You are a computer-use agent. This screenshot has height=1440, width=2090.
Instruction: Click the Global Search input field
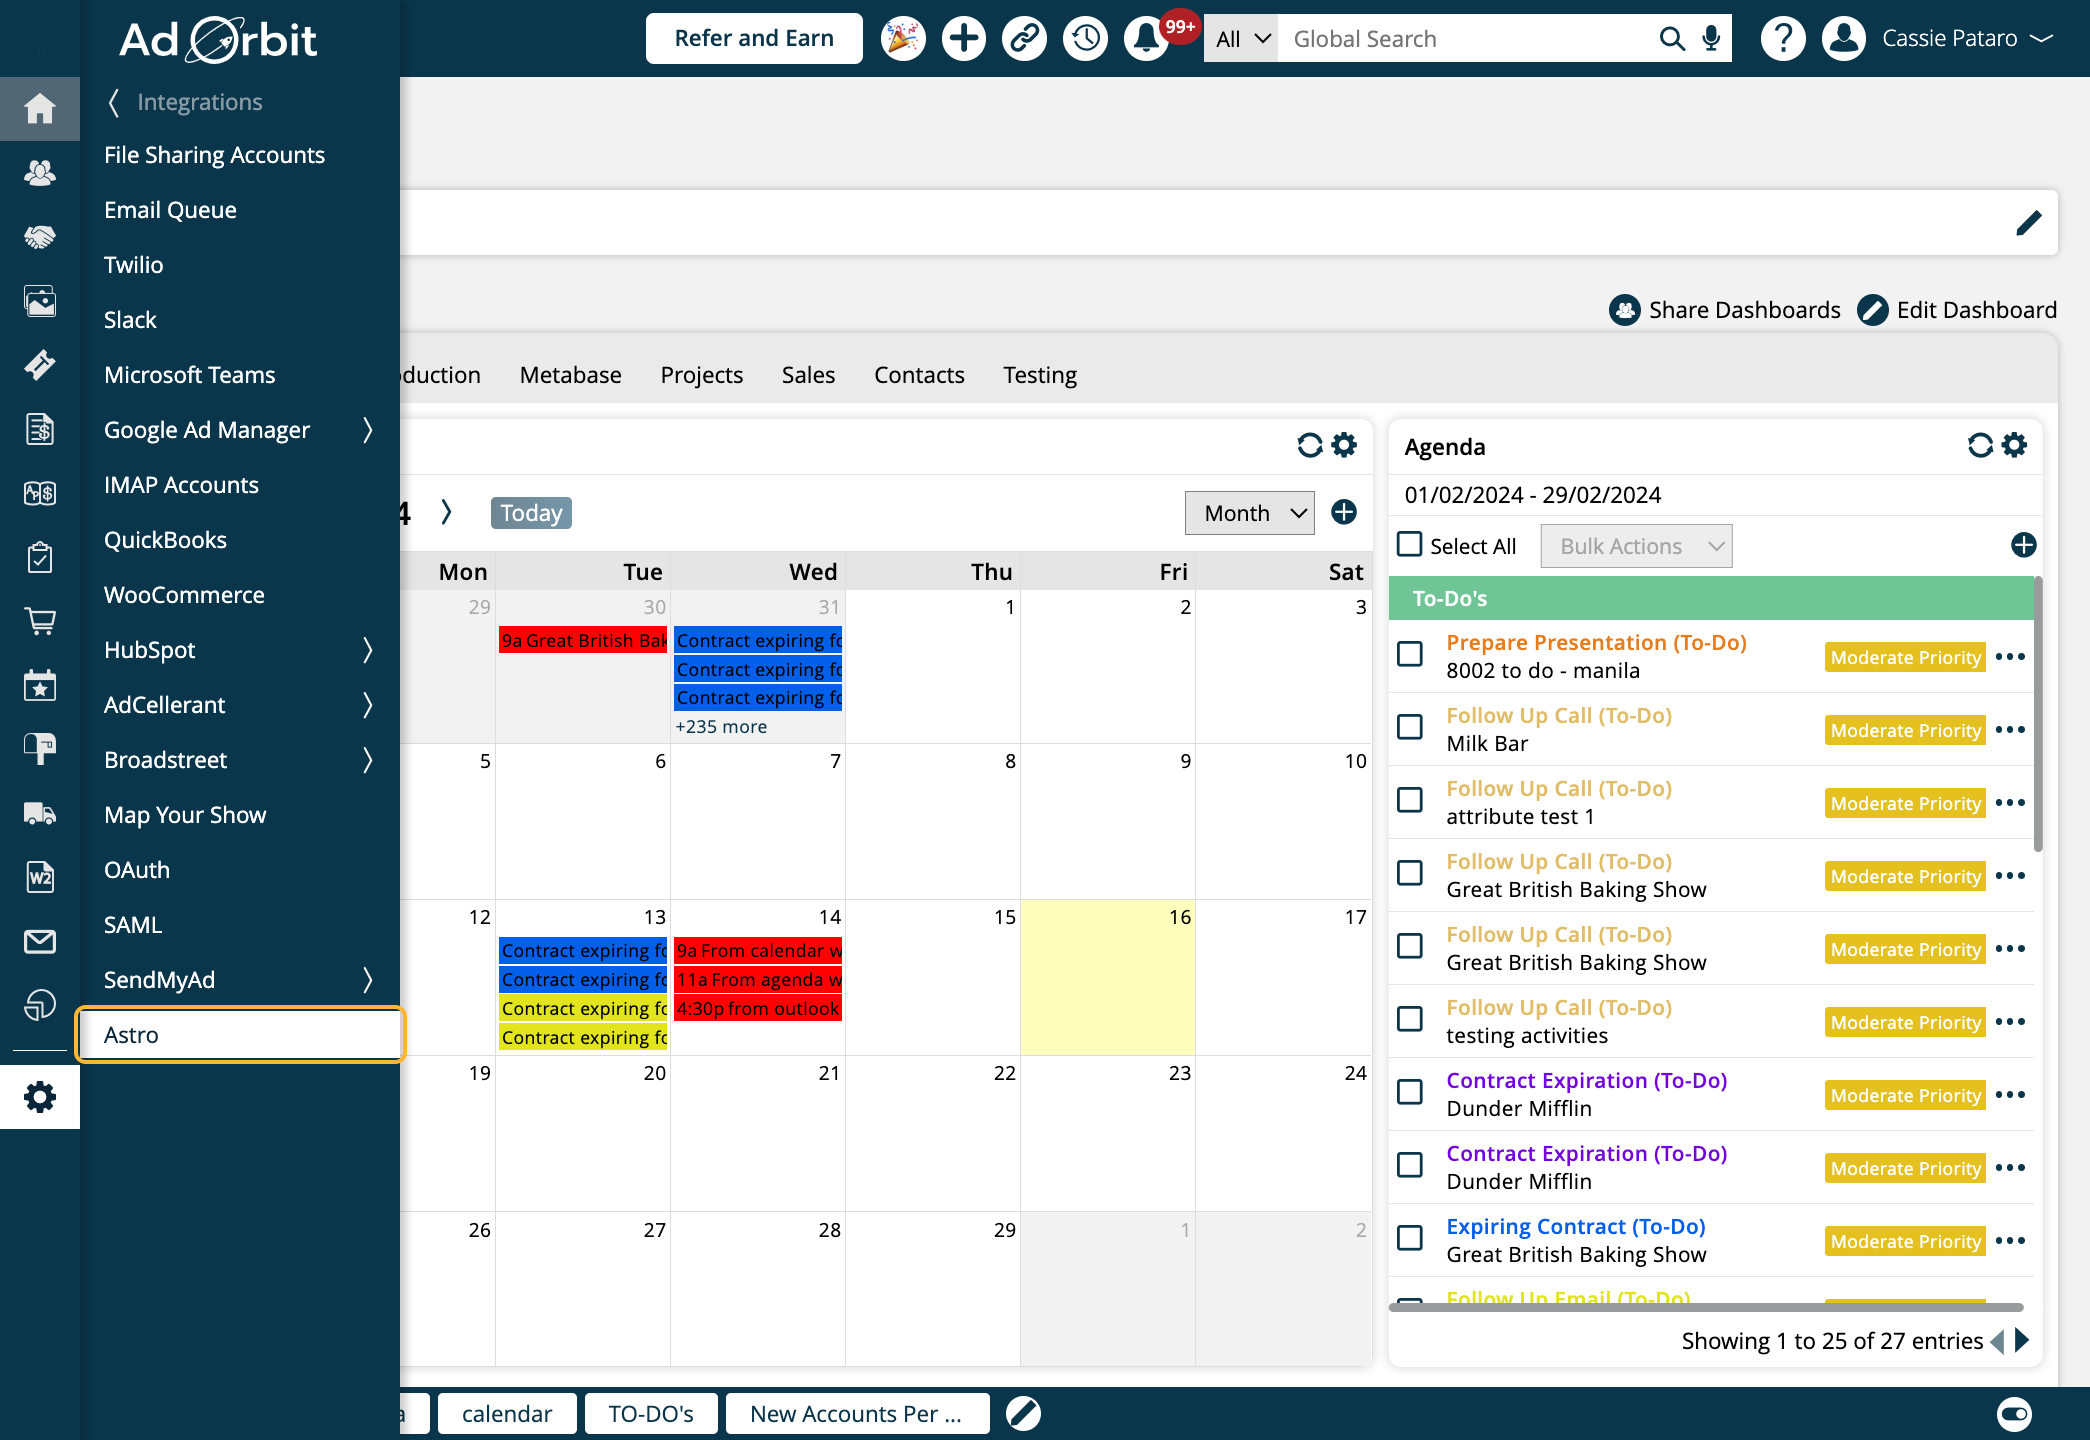click(x=1465, y=39)
